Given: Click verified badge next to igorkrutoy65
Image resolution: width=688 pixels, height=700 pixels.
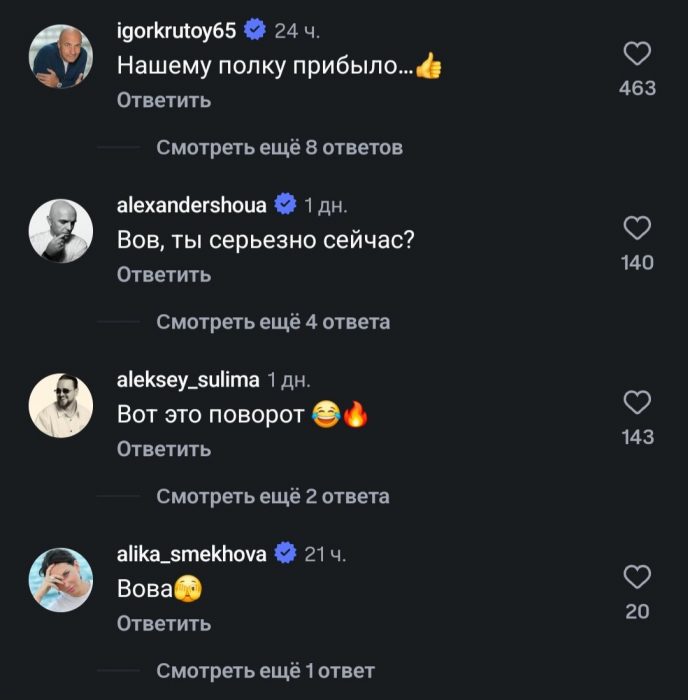Looking at the screenshot, I should 255,31.
